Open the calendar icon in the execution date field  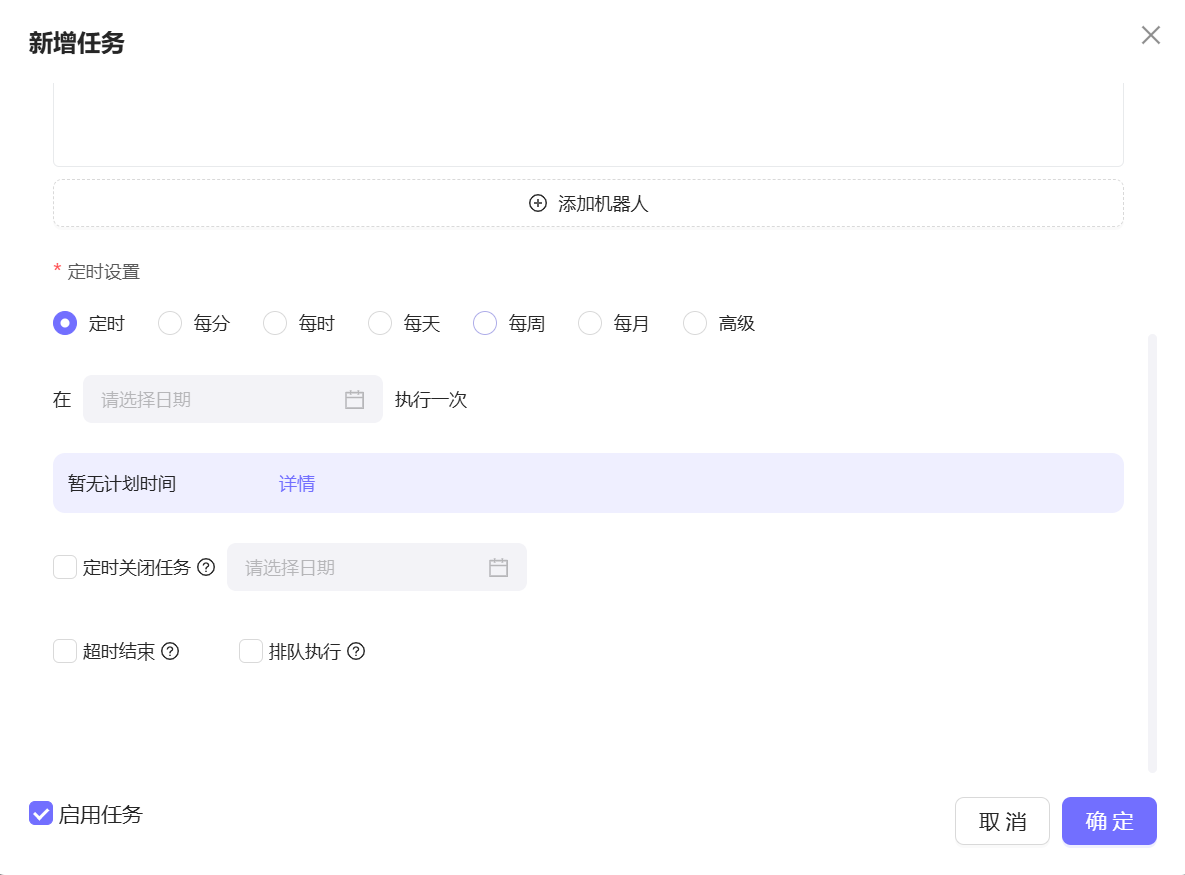tap(355, 399)
